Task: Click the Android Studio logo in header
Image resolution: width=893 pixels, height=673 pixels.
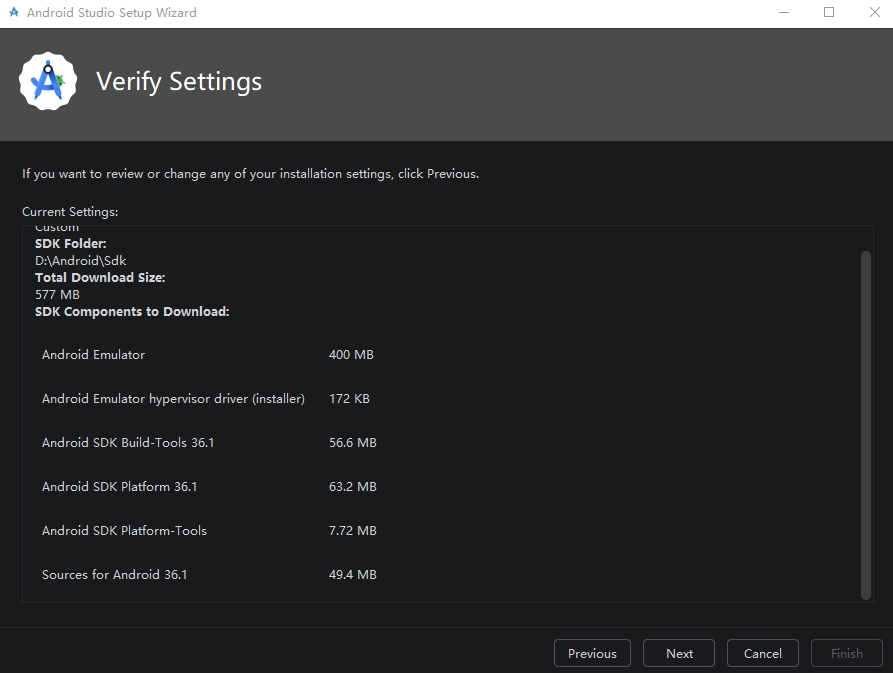Action: tap(48, 81)
